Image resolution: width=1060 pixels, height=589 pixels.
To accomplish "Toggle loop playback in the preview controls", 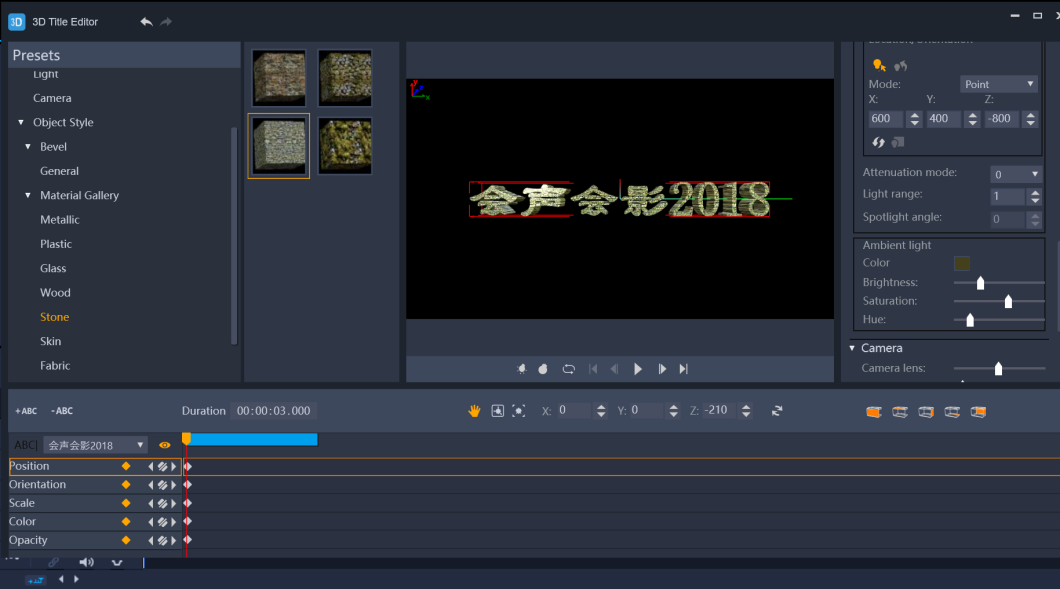I will click(x=569, y=369).
